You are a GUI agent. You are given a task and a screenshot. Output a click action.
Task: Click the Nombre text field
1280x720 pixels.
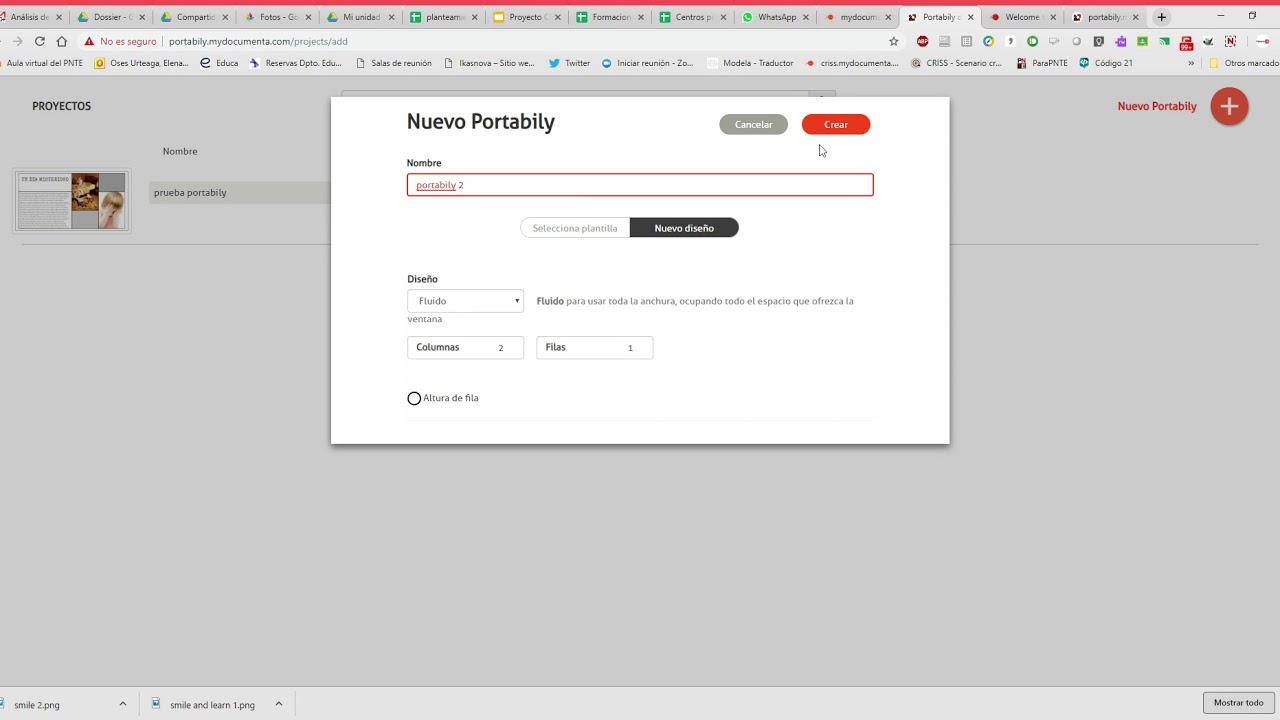(640, 185)
